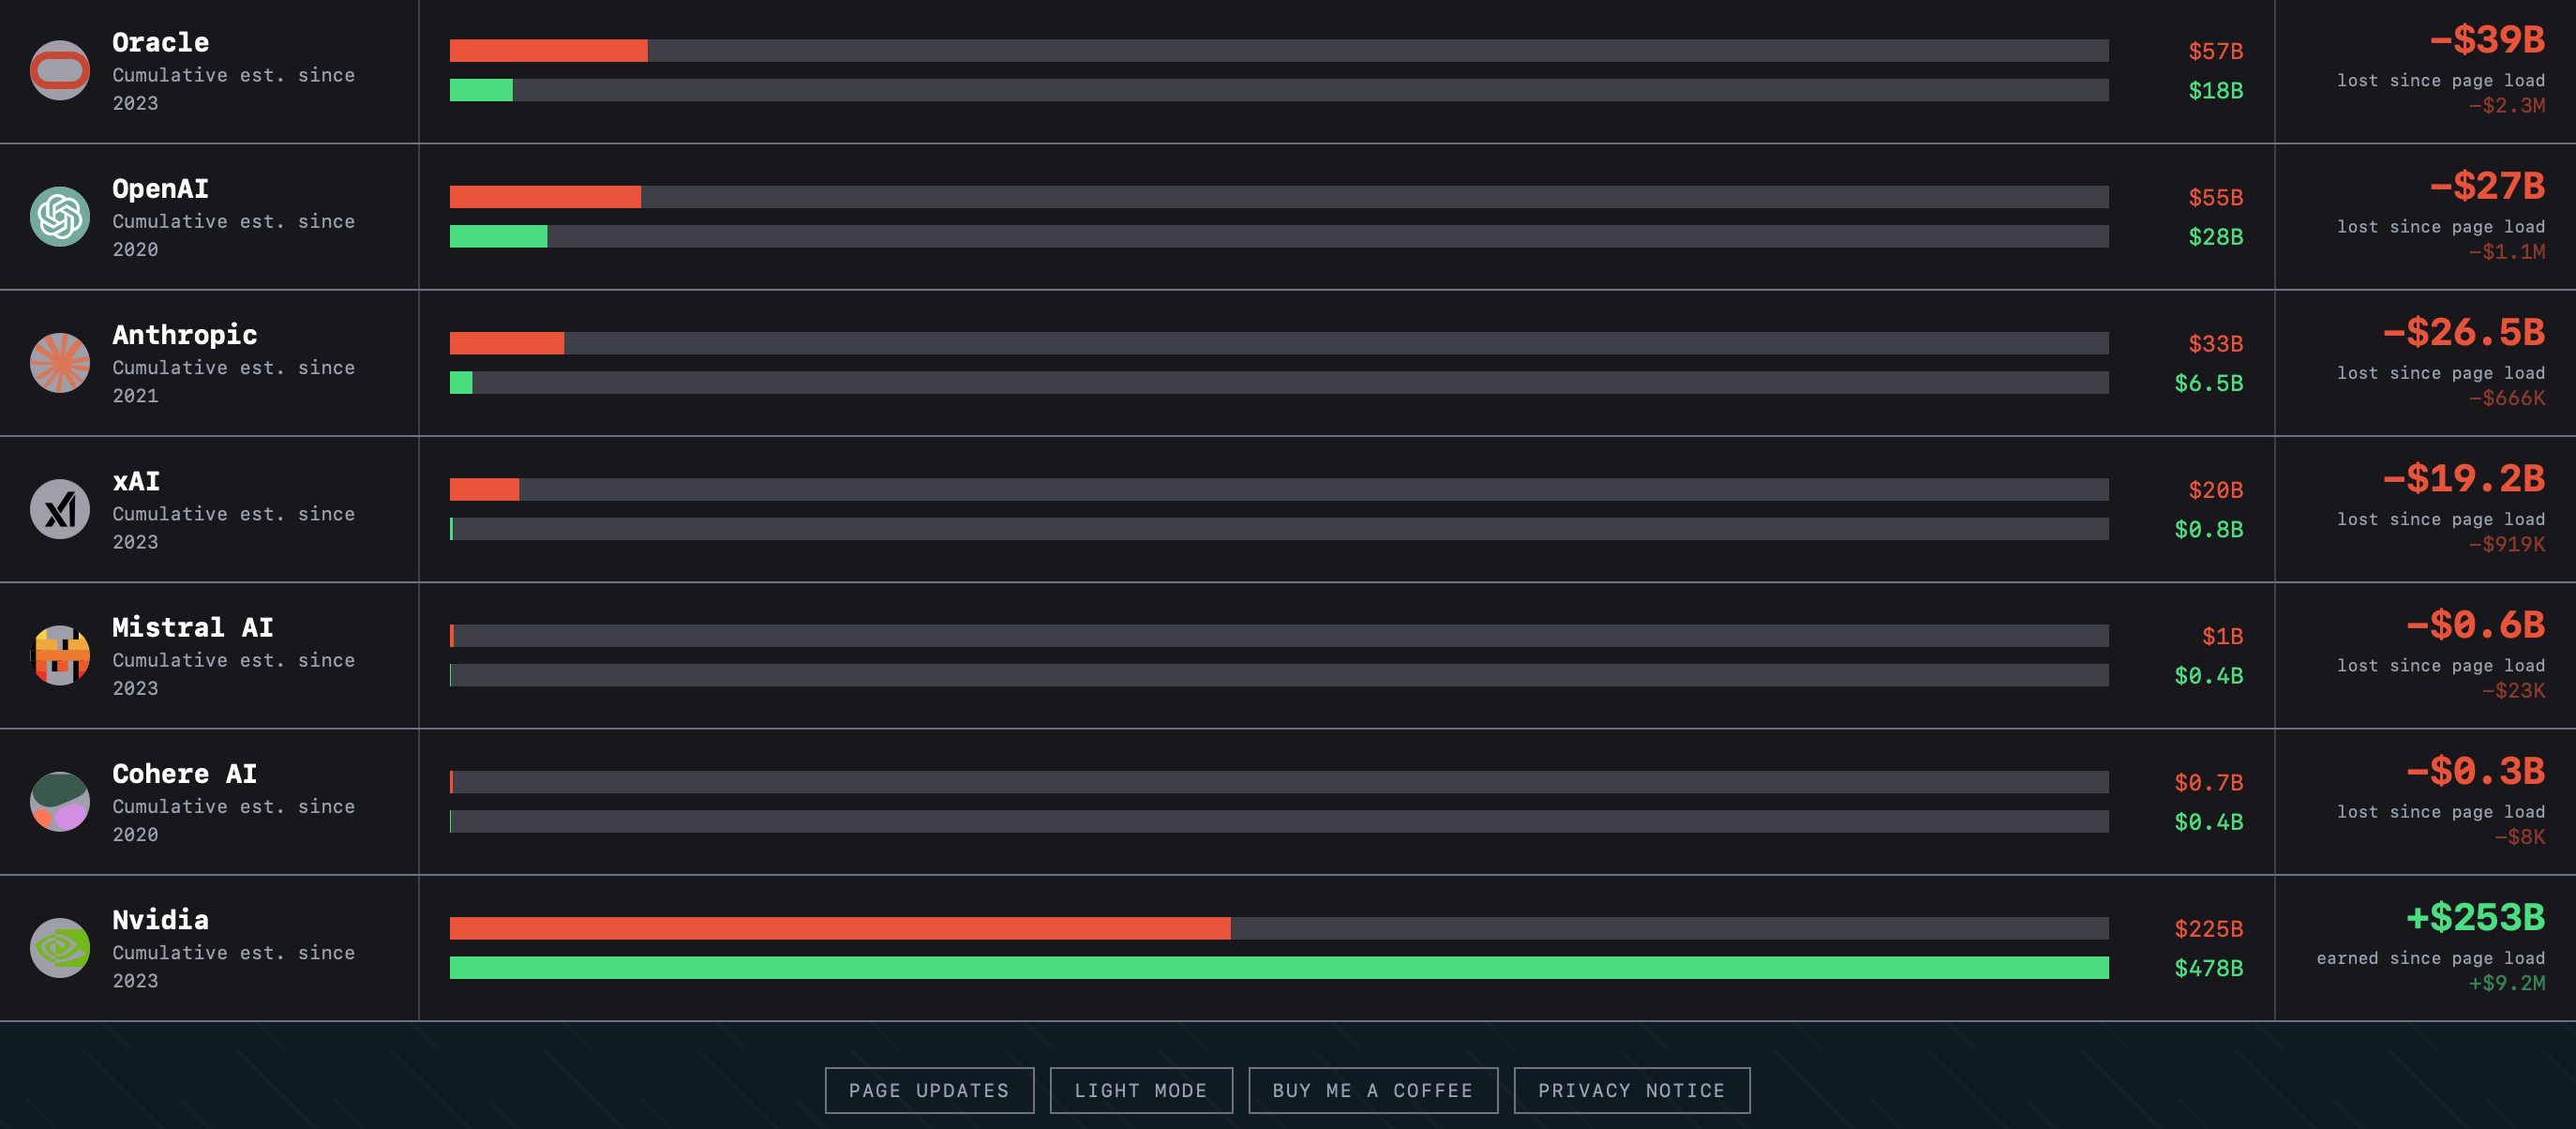Click Nvidia's green revenue bar
Image resolution: width=2576 pixels, height=1129 pixels.
pyautogui.click(x=1279, y=967)
